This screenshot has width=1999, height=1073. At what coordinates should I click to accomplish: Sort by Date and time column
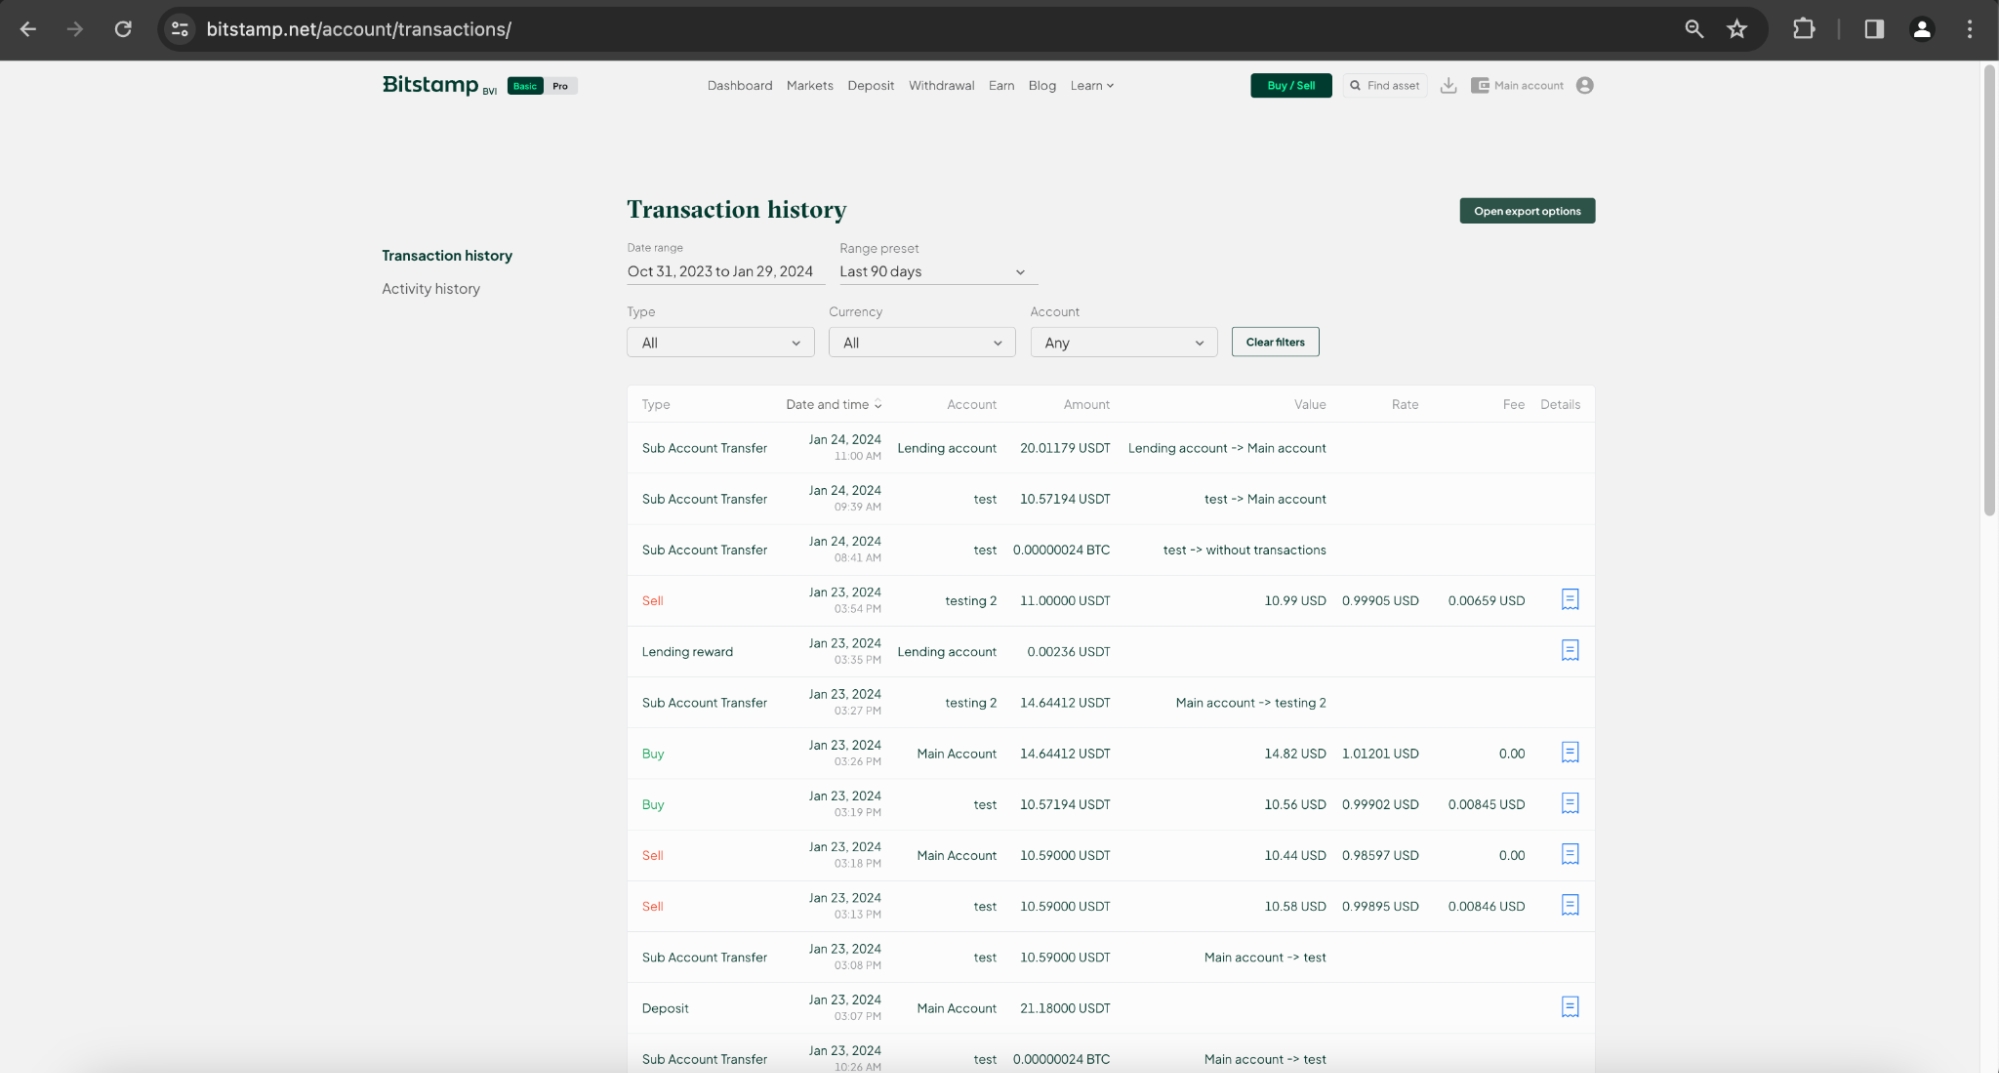[x=833, y=404]
